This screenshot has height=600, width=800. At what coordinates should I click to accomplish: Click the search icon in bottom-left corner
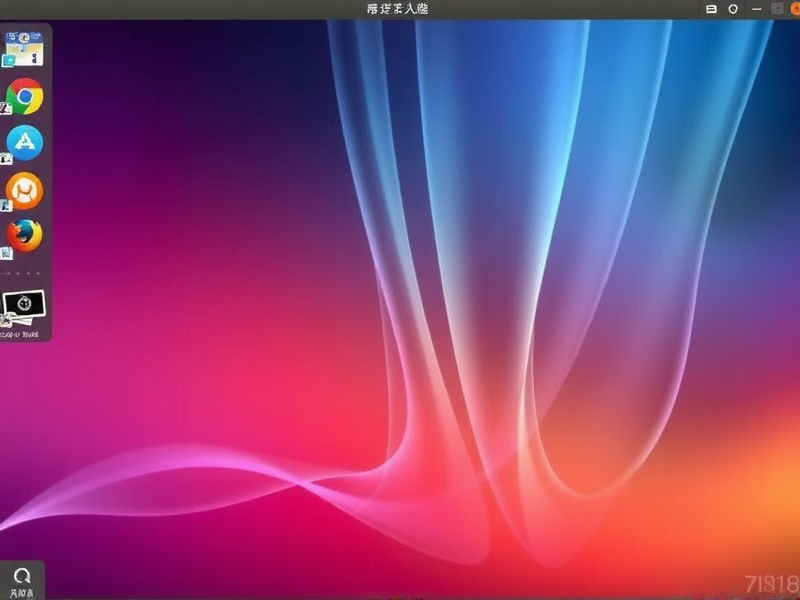pyautogui.click(x=22, y=576)
